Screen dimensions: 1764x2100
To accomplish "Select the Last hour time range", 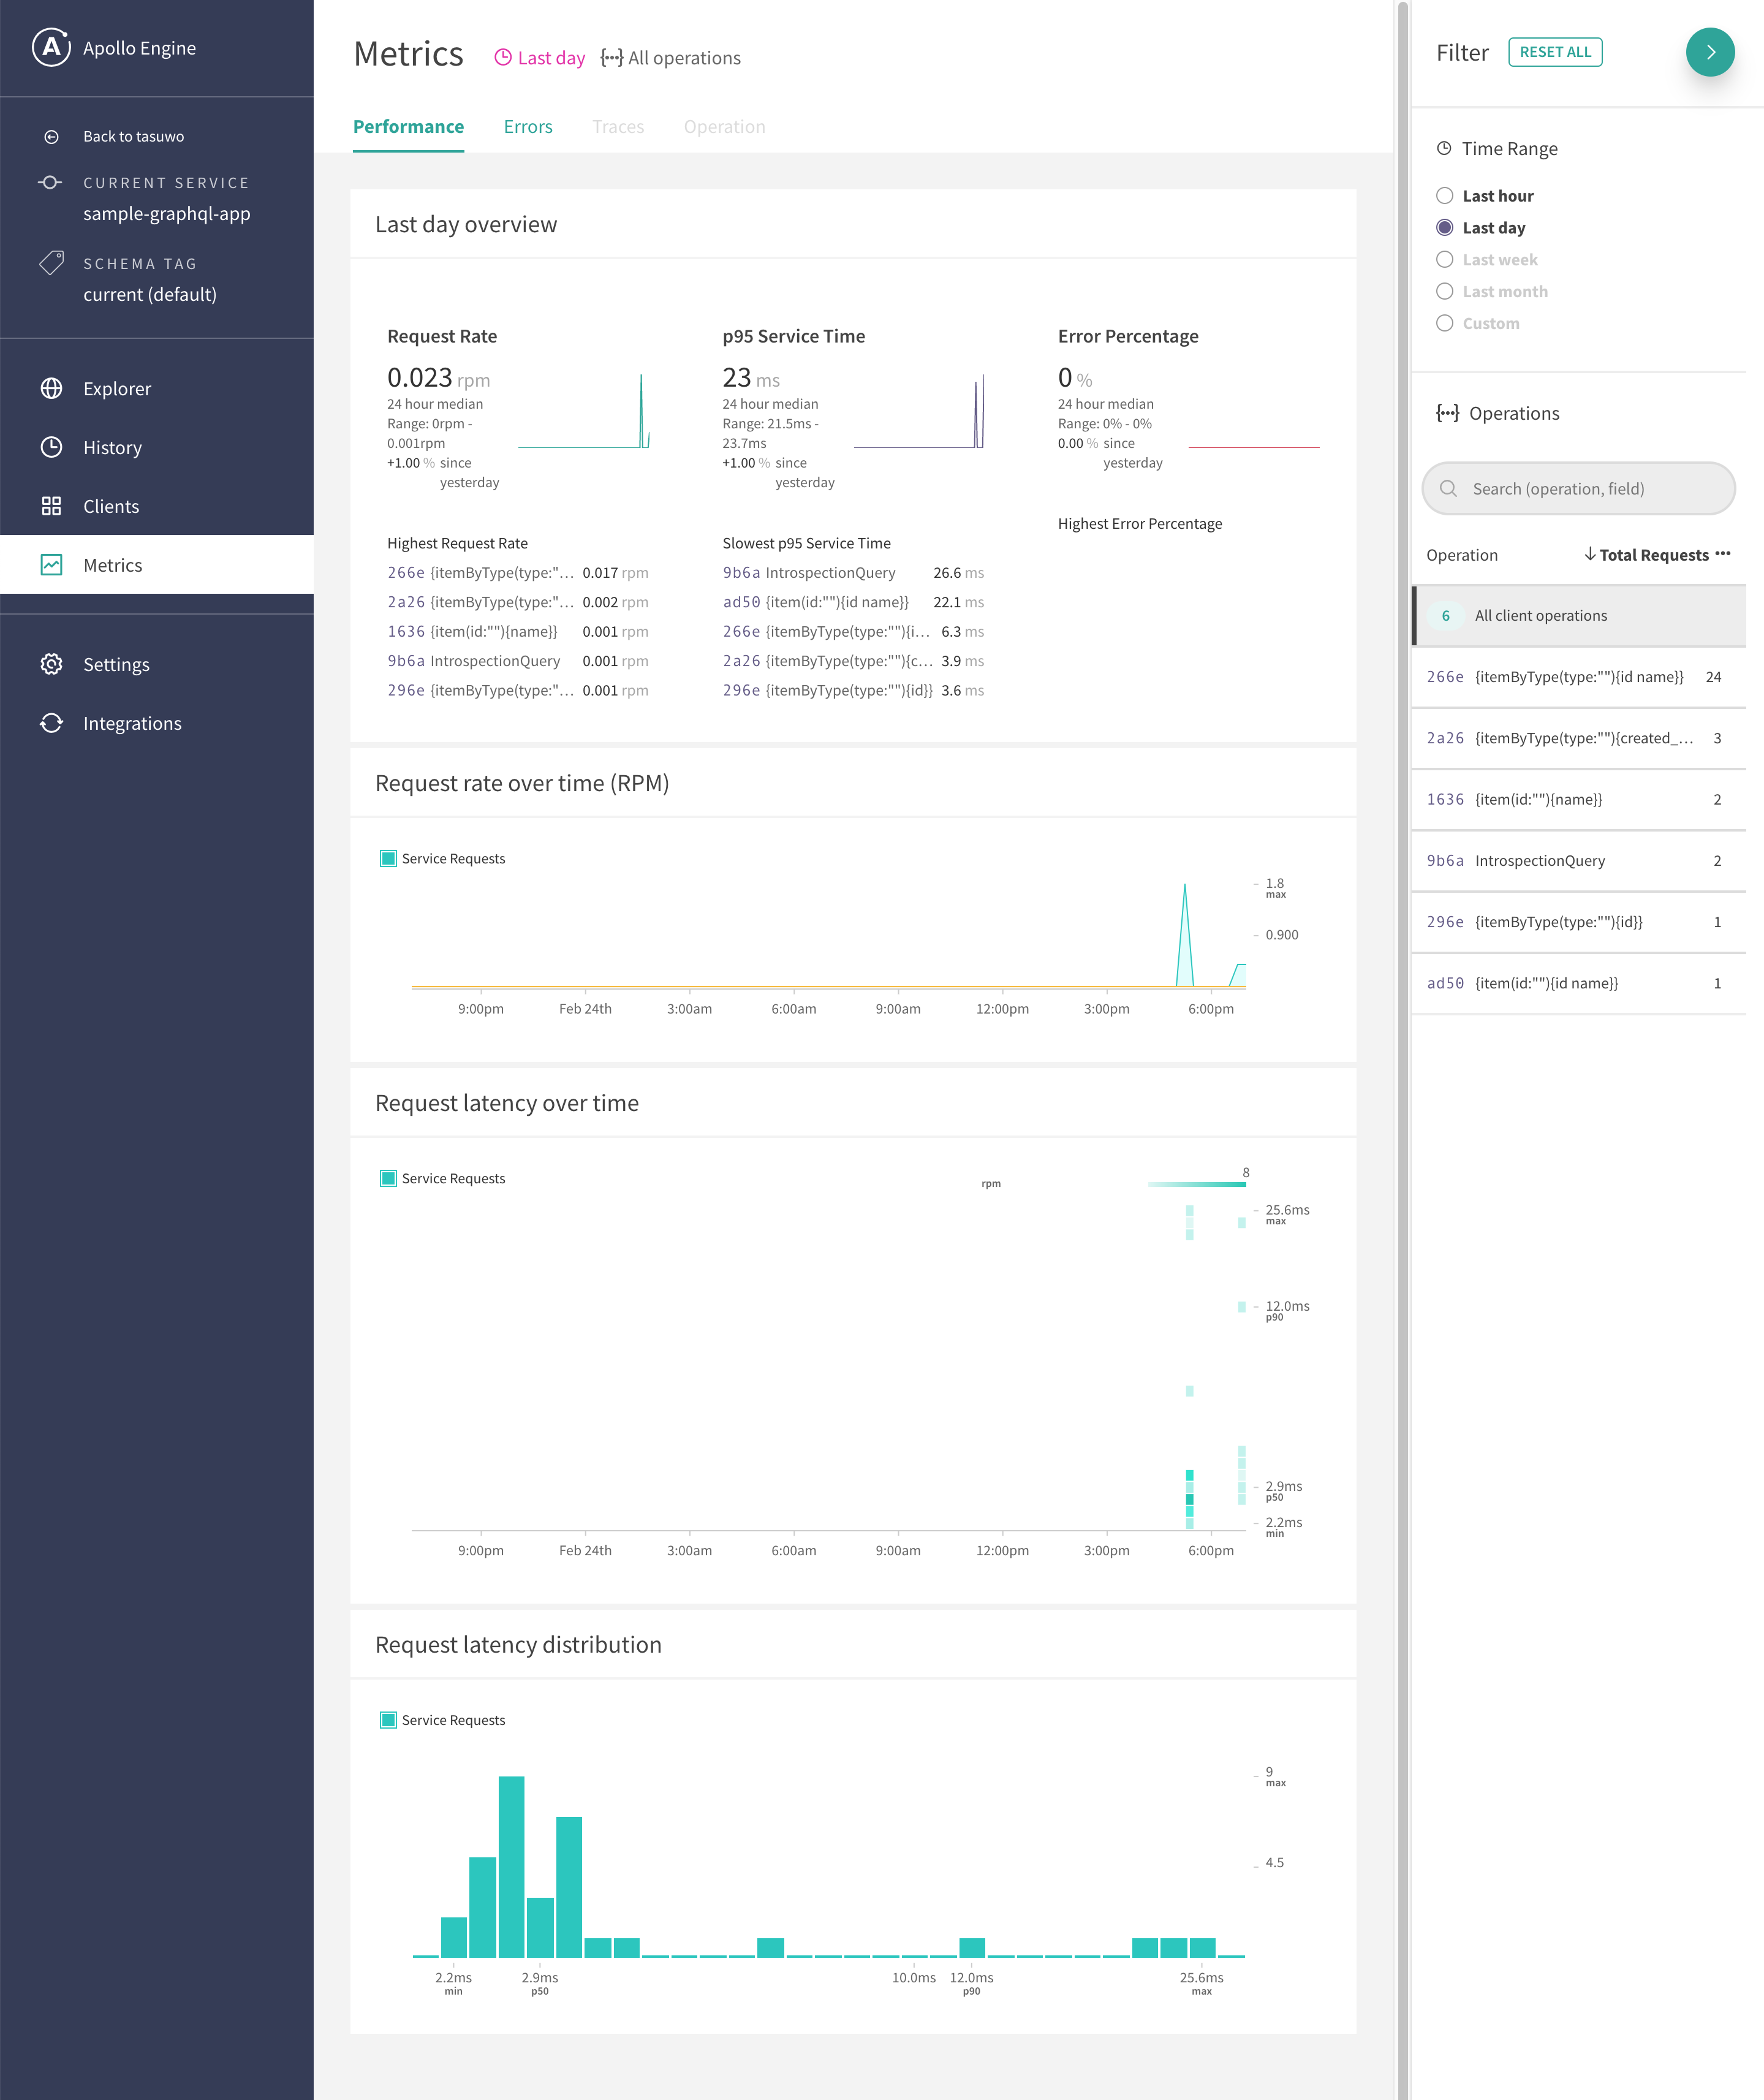I will pos(1444,196).
